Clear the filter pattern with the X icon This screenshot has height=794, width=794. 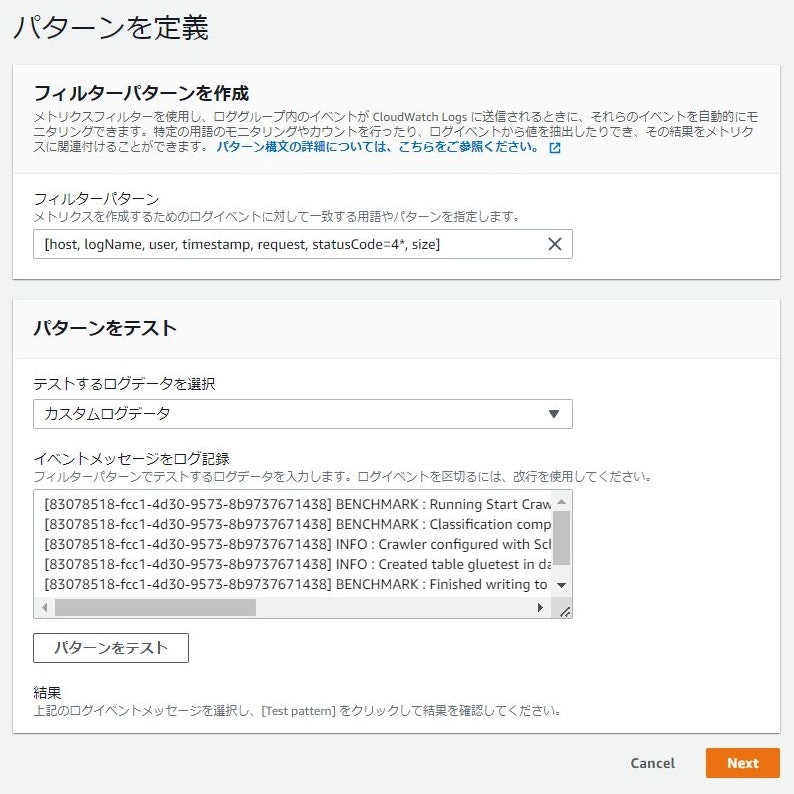pos(554,244)
